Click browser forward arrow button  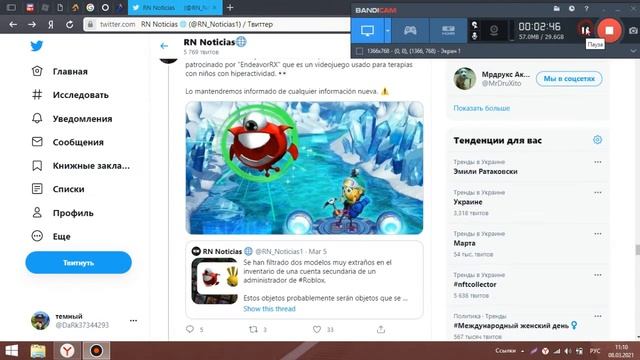pos(32,24)
